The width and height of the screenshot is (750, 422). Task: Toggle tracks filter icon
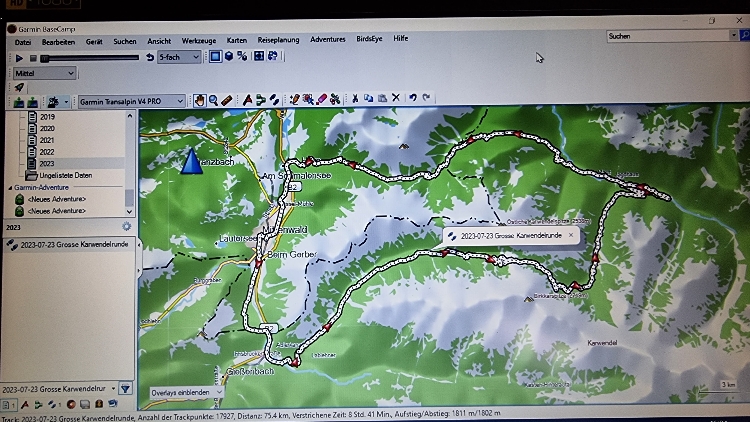53,405
